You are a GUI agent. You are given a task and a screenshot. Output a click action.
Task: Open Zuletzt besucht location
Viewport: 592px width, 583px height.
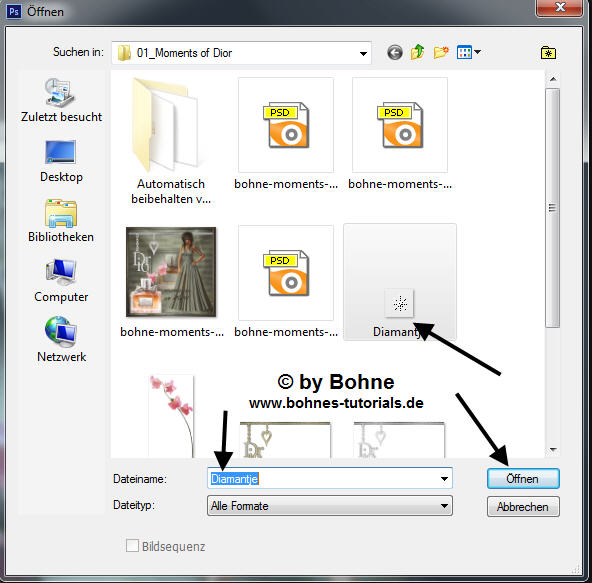[61, 100]
